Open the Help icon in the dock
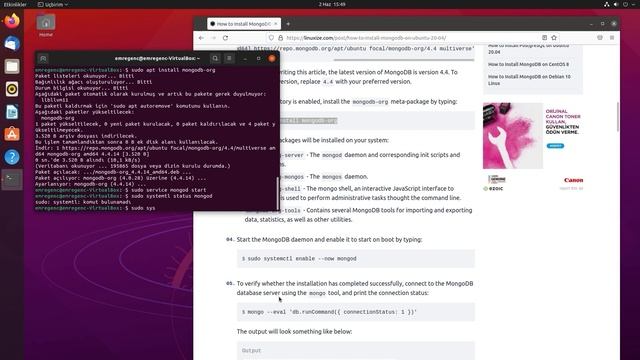 12,157
